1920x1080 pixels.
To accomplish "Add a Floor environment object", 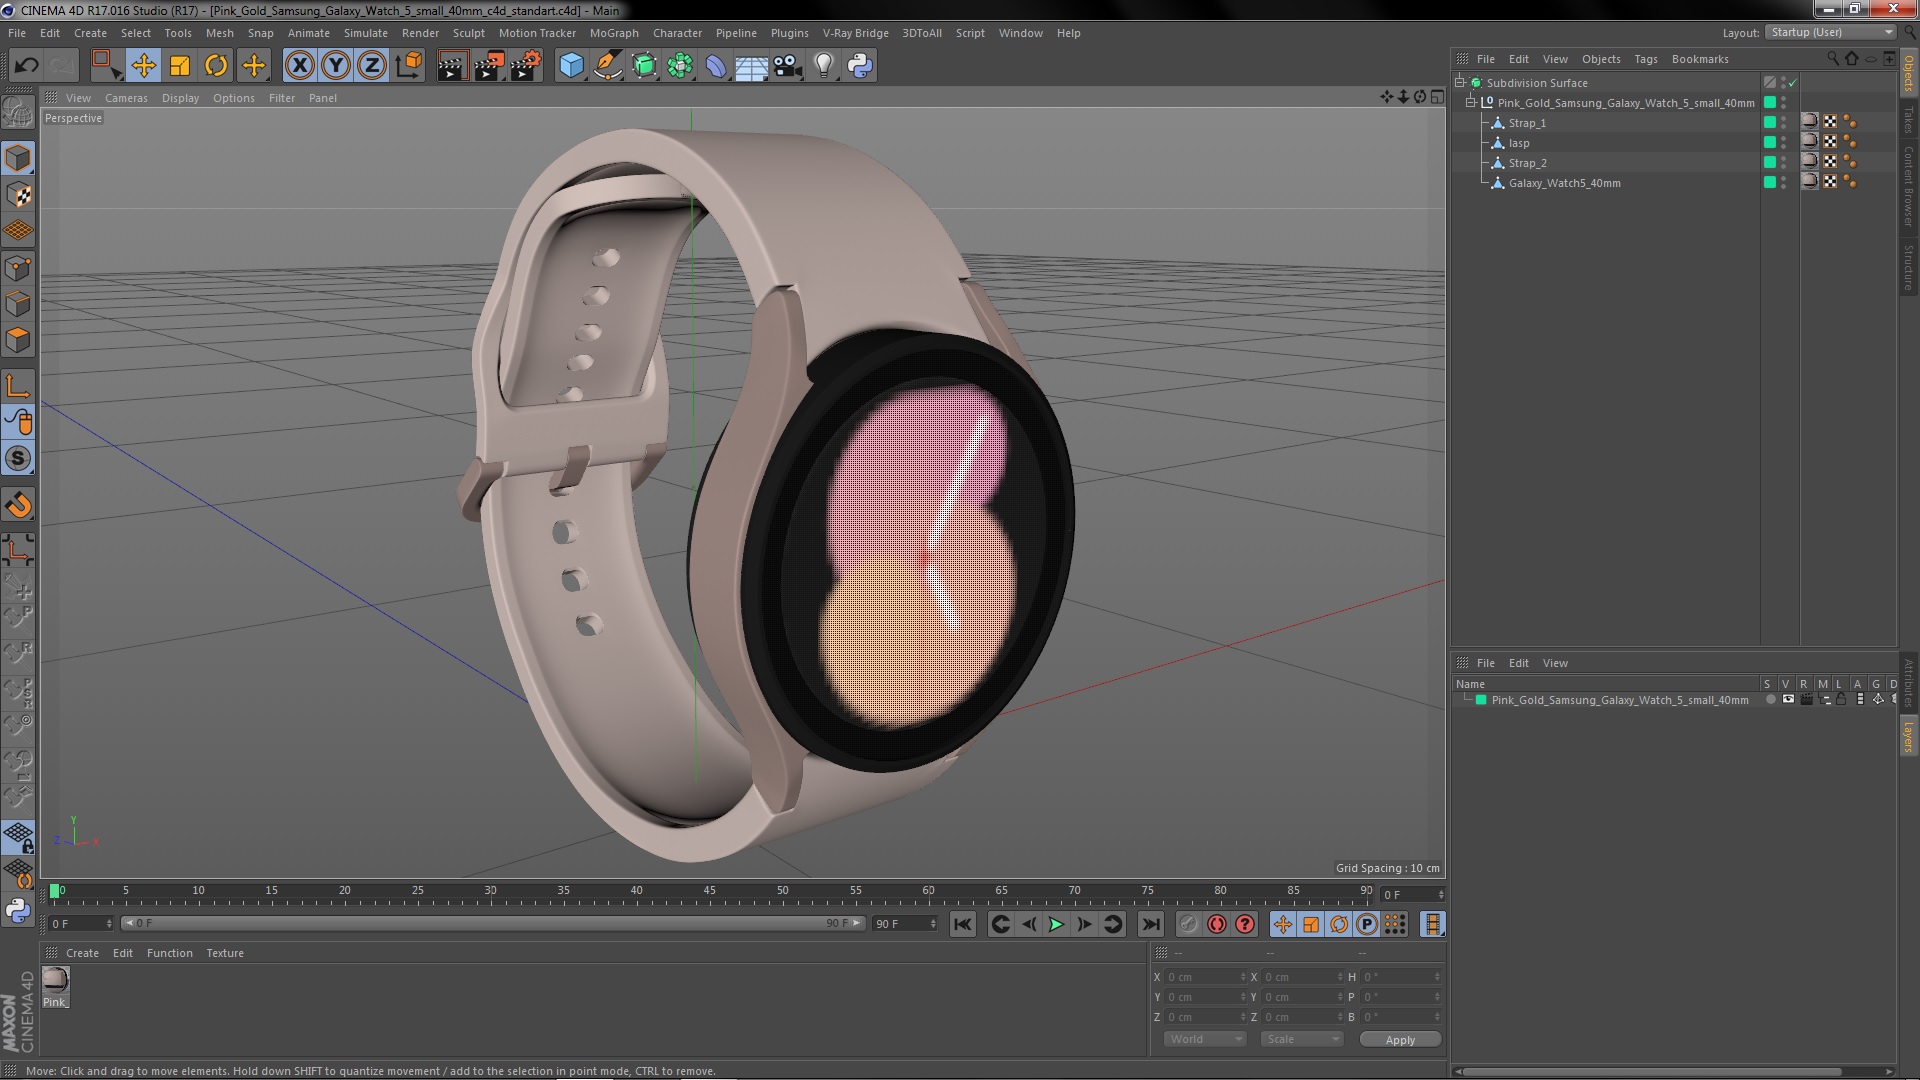I will (752, 66).
